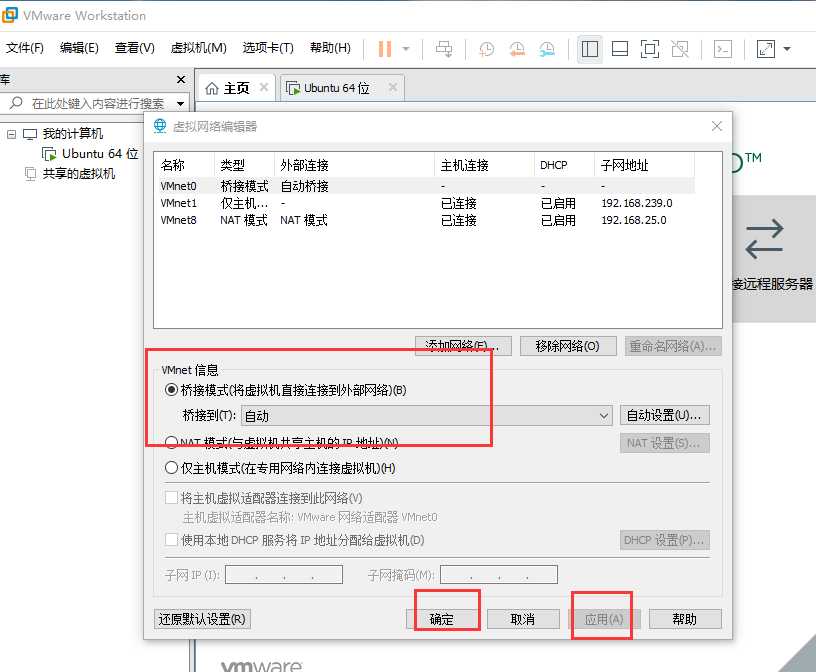Screen dimensions: 816x672
Task: Select the VMnet0 network row
Action: point(427,186)
